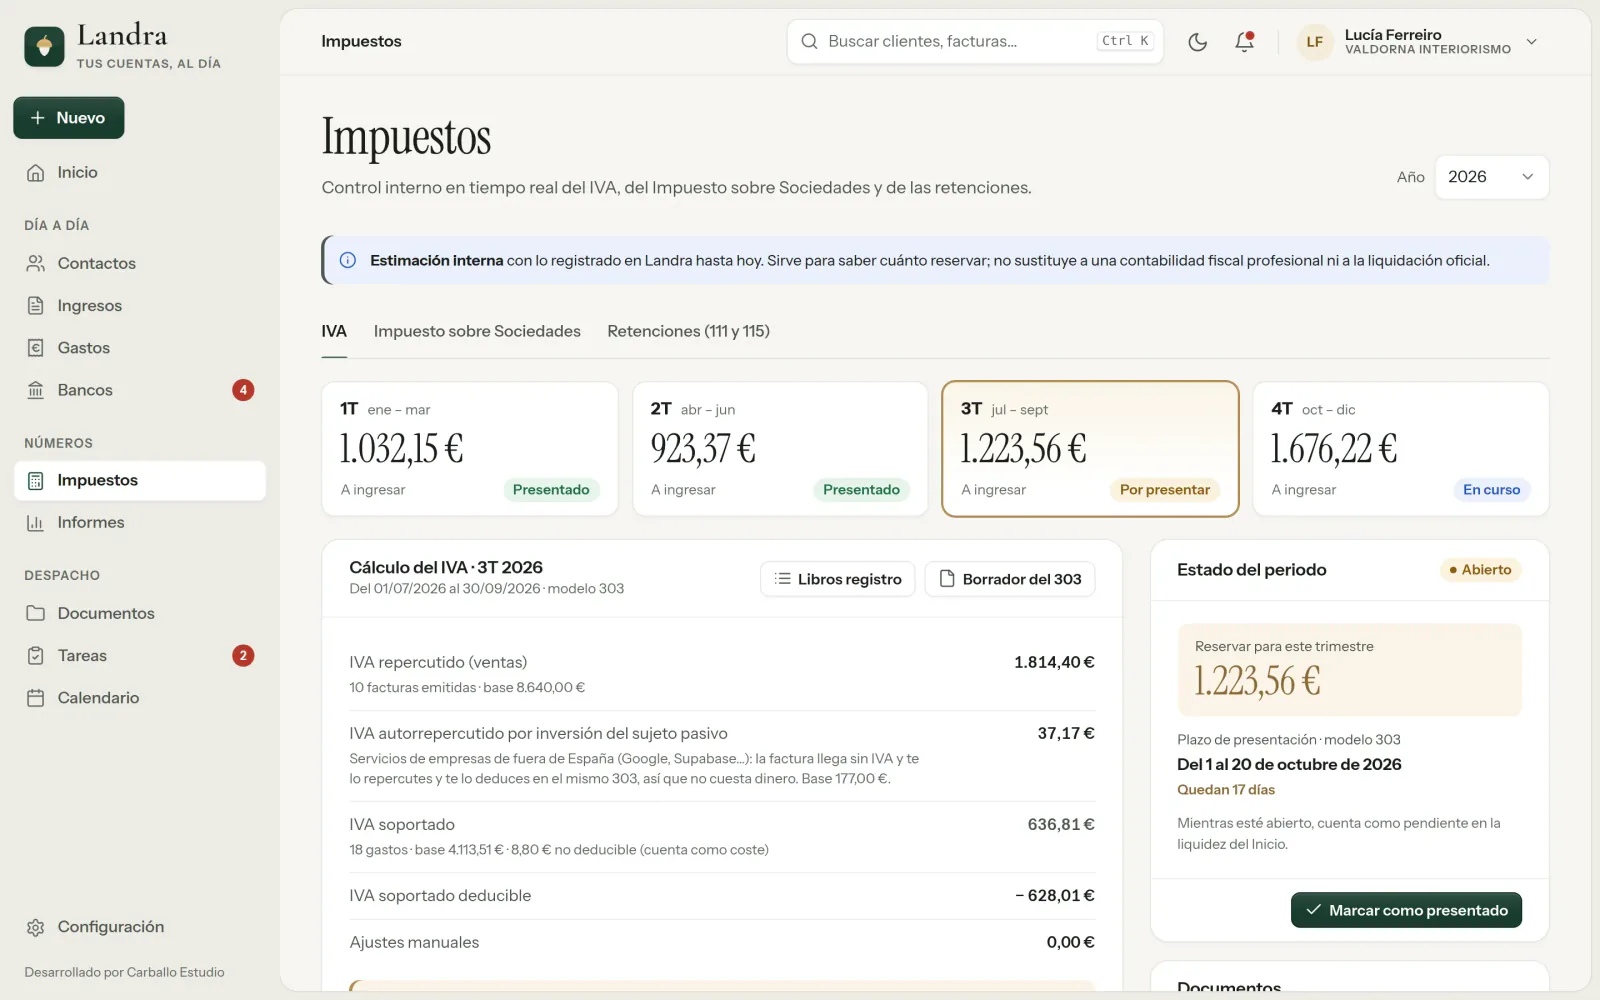
Task: Click the Abierto status badge
Action: 1480,570
